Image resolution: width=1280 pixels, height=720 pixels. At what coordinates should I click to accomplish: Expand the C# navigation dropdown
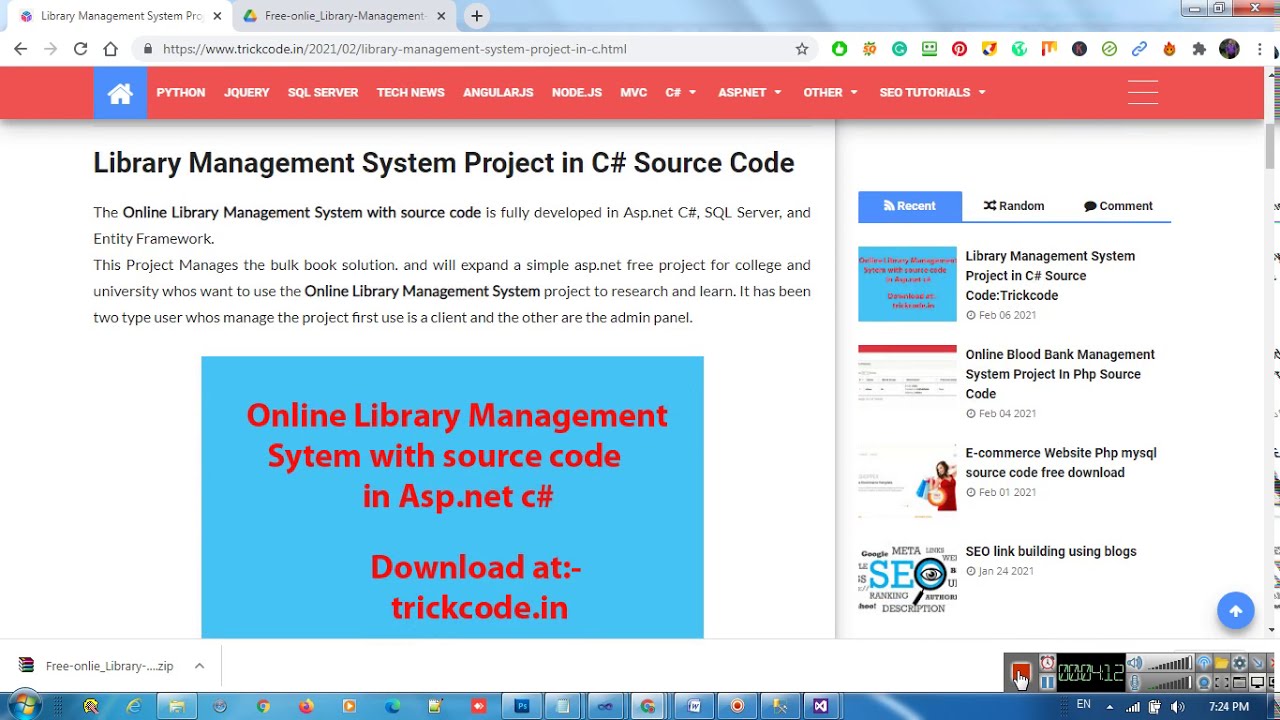(681, 92)
